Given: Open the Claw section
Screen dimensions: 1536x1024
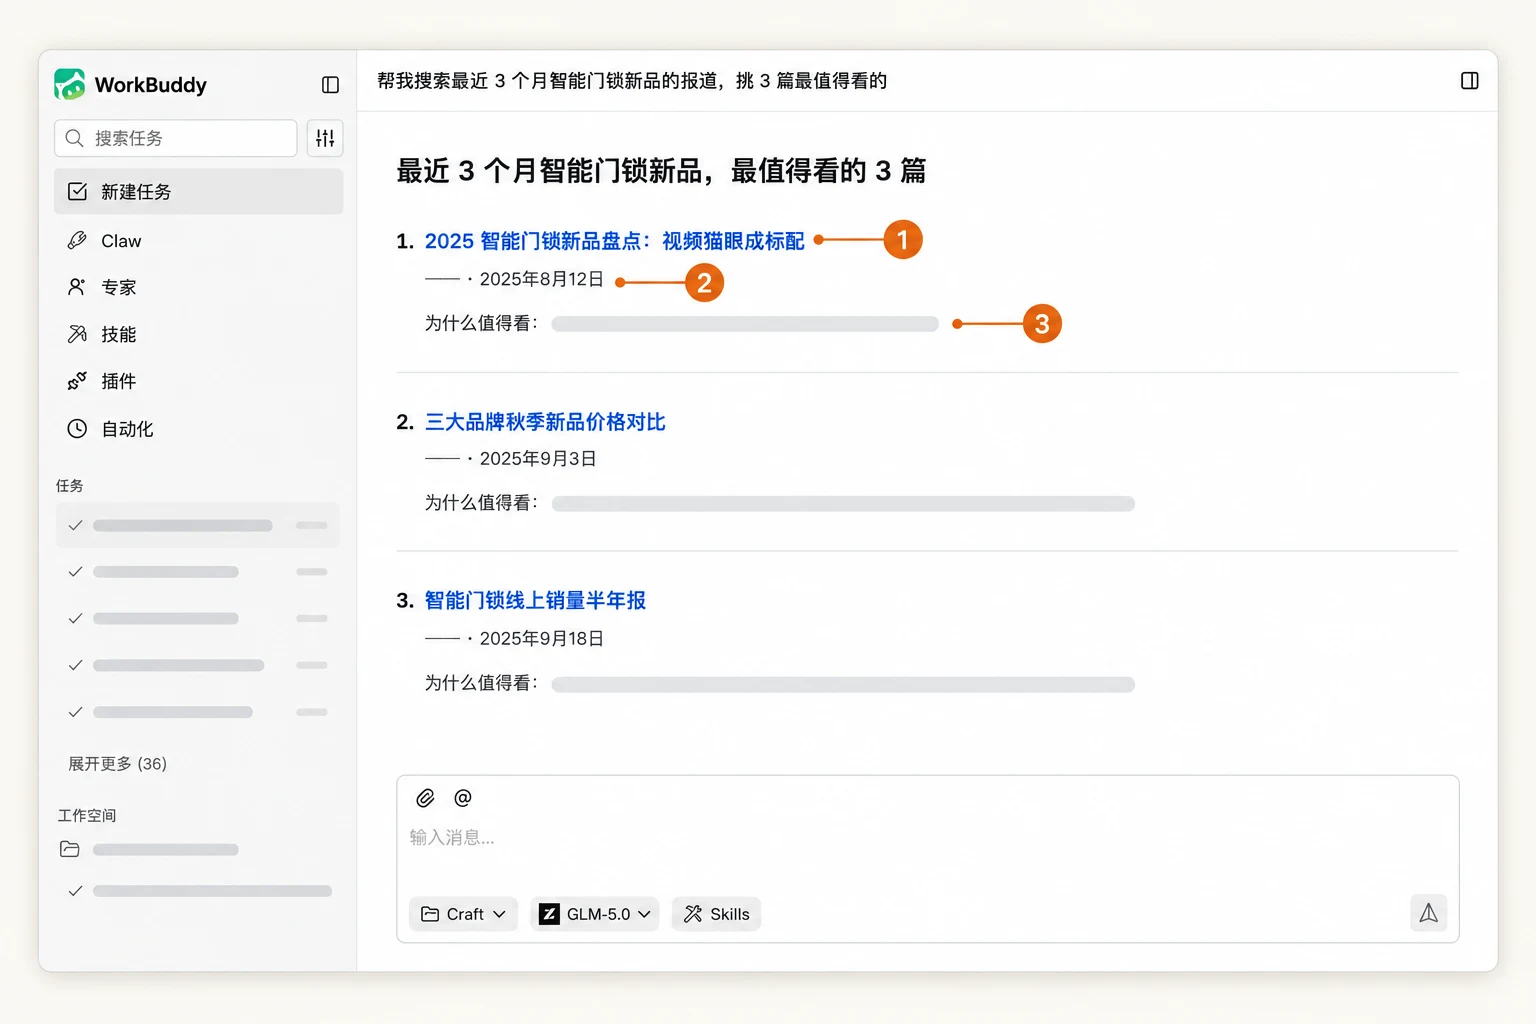Looking at the screenshot, I should tap(198, 241).
